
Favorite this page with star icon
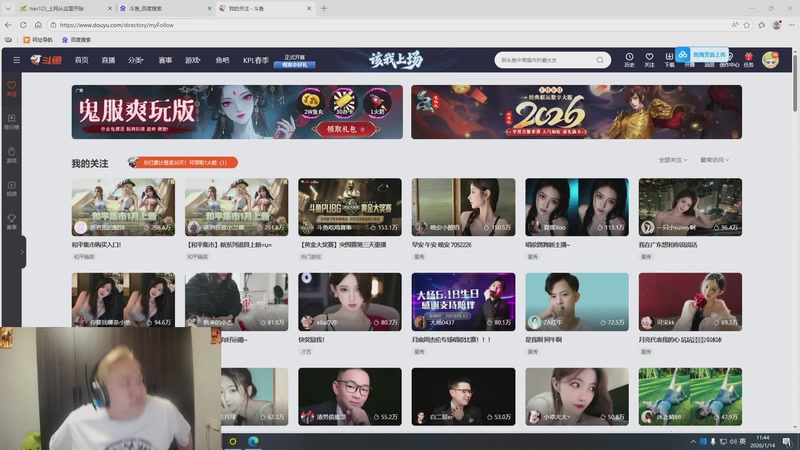tap(747, 24)
